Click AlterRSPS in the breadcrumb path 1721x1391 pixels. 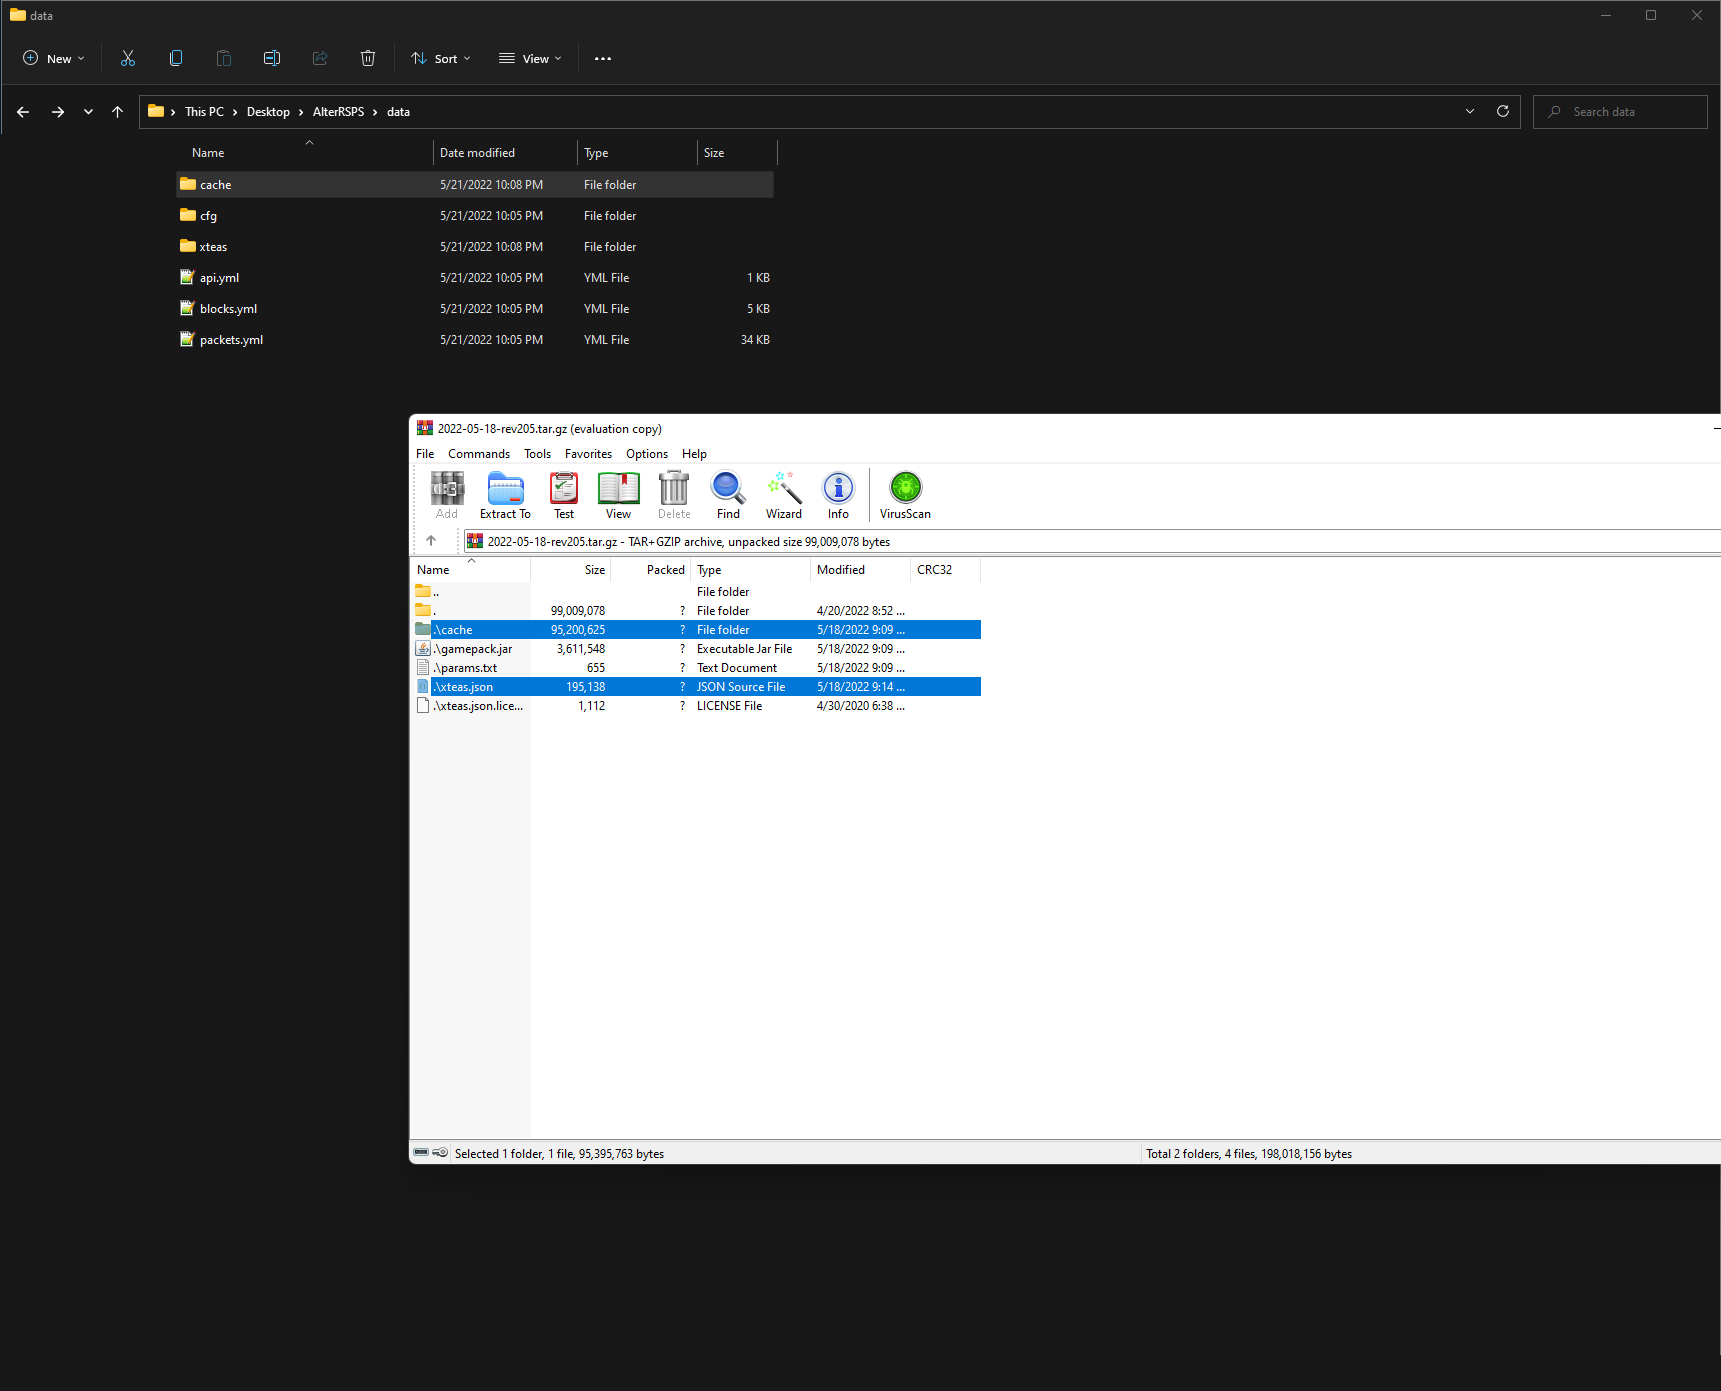(338, 112)
